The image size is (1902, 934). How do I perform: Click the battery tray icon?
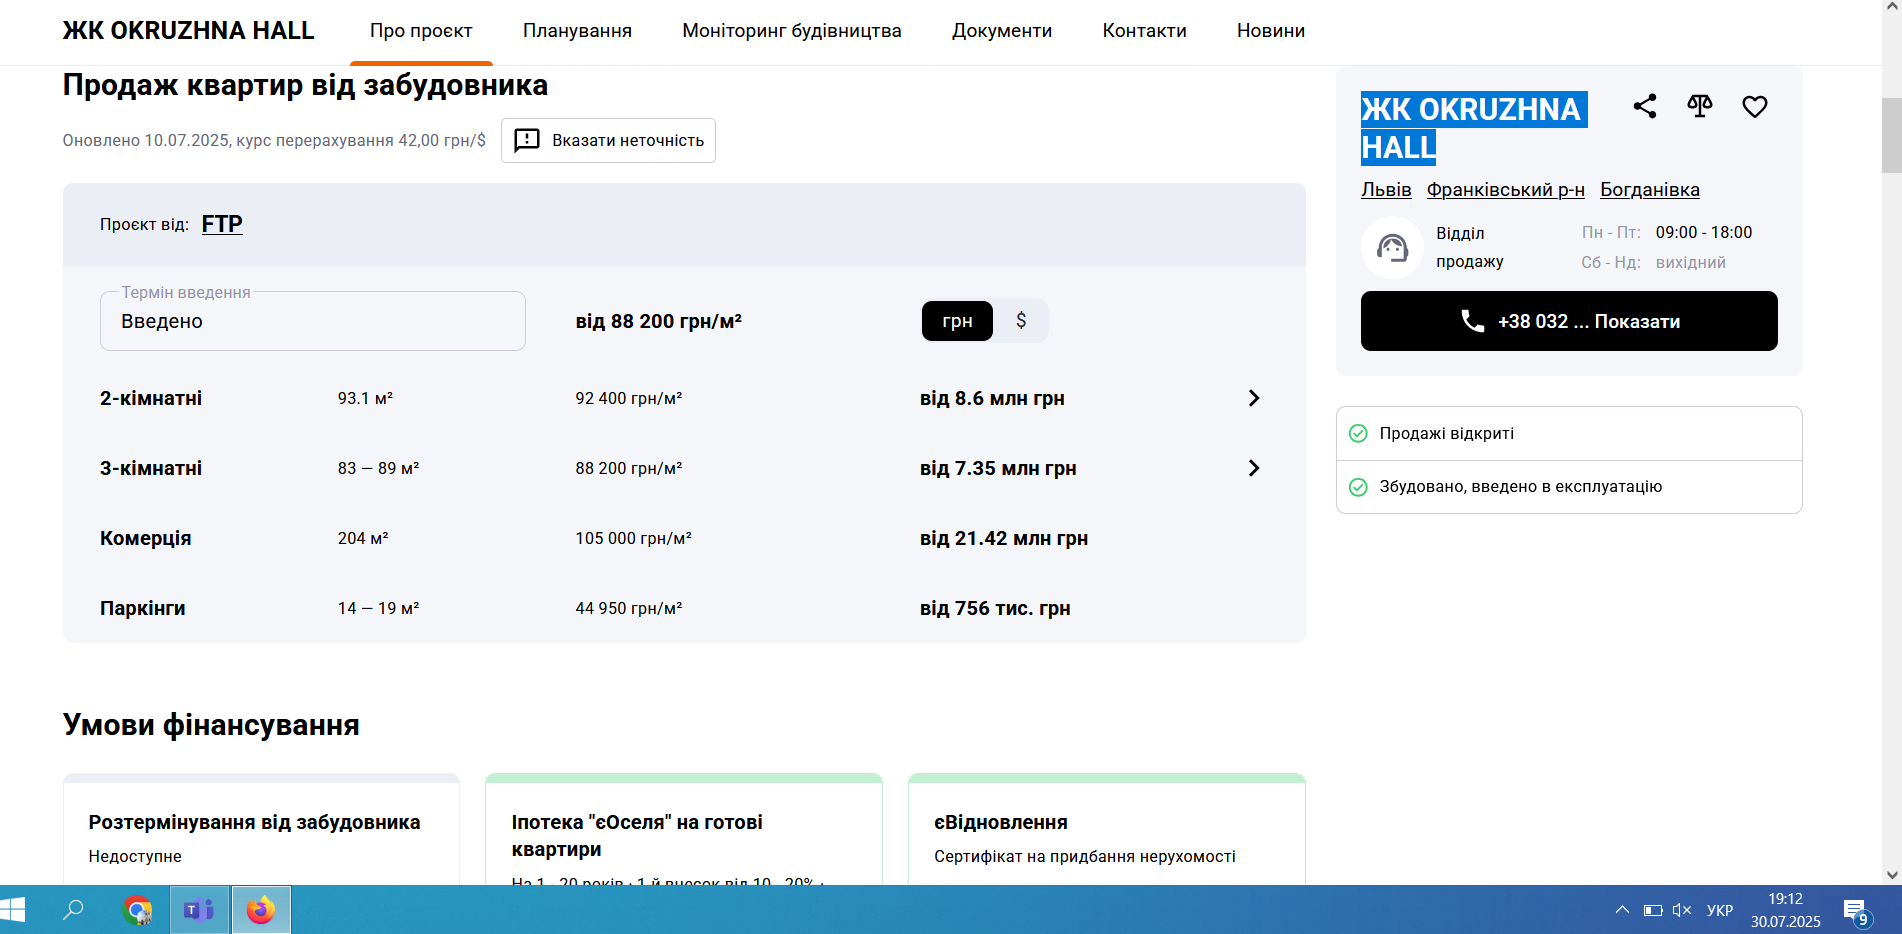1653,910
